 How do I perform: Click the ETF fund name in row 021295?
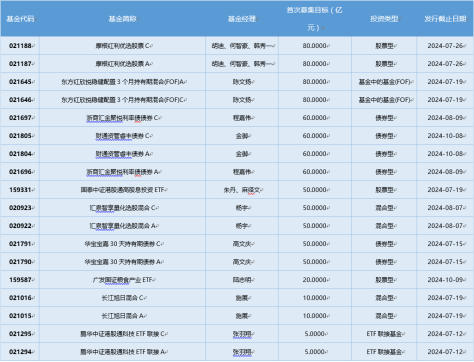(x=123, y=334)
